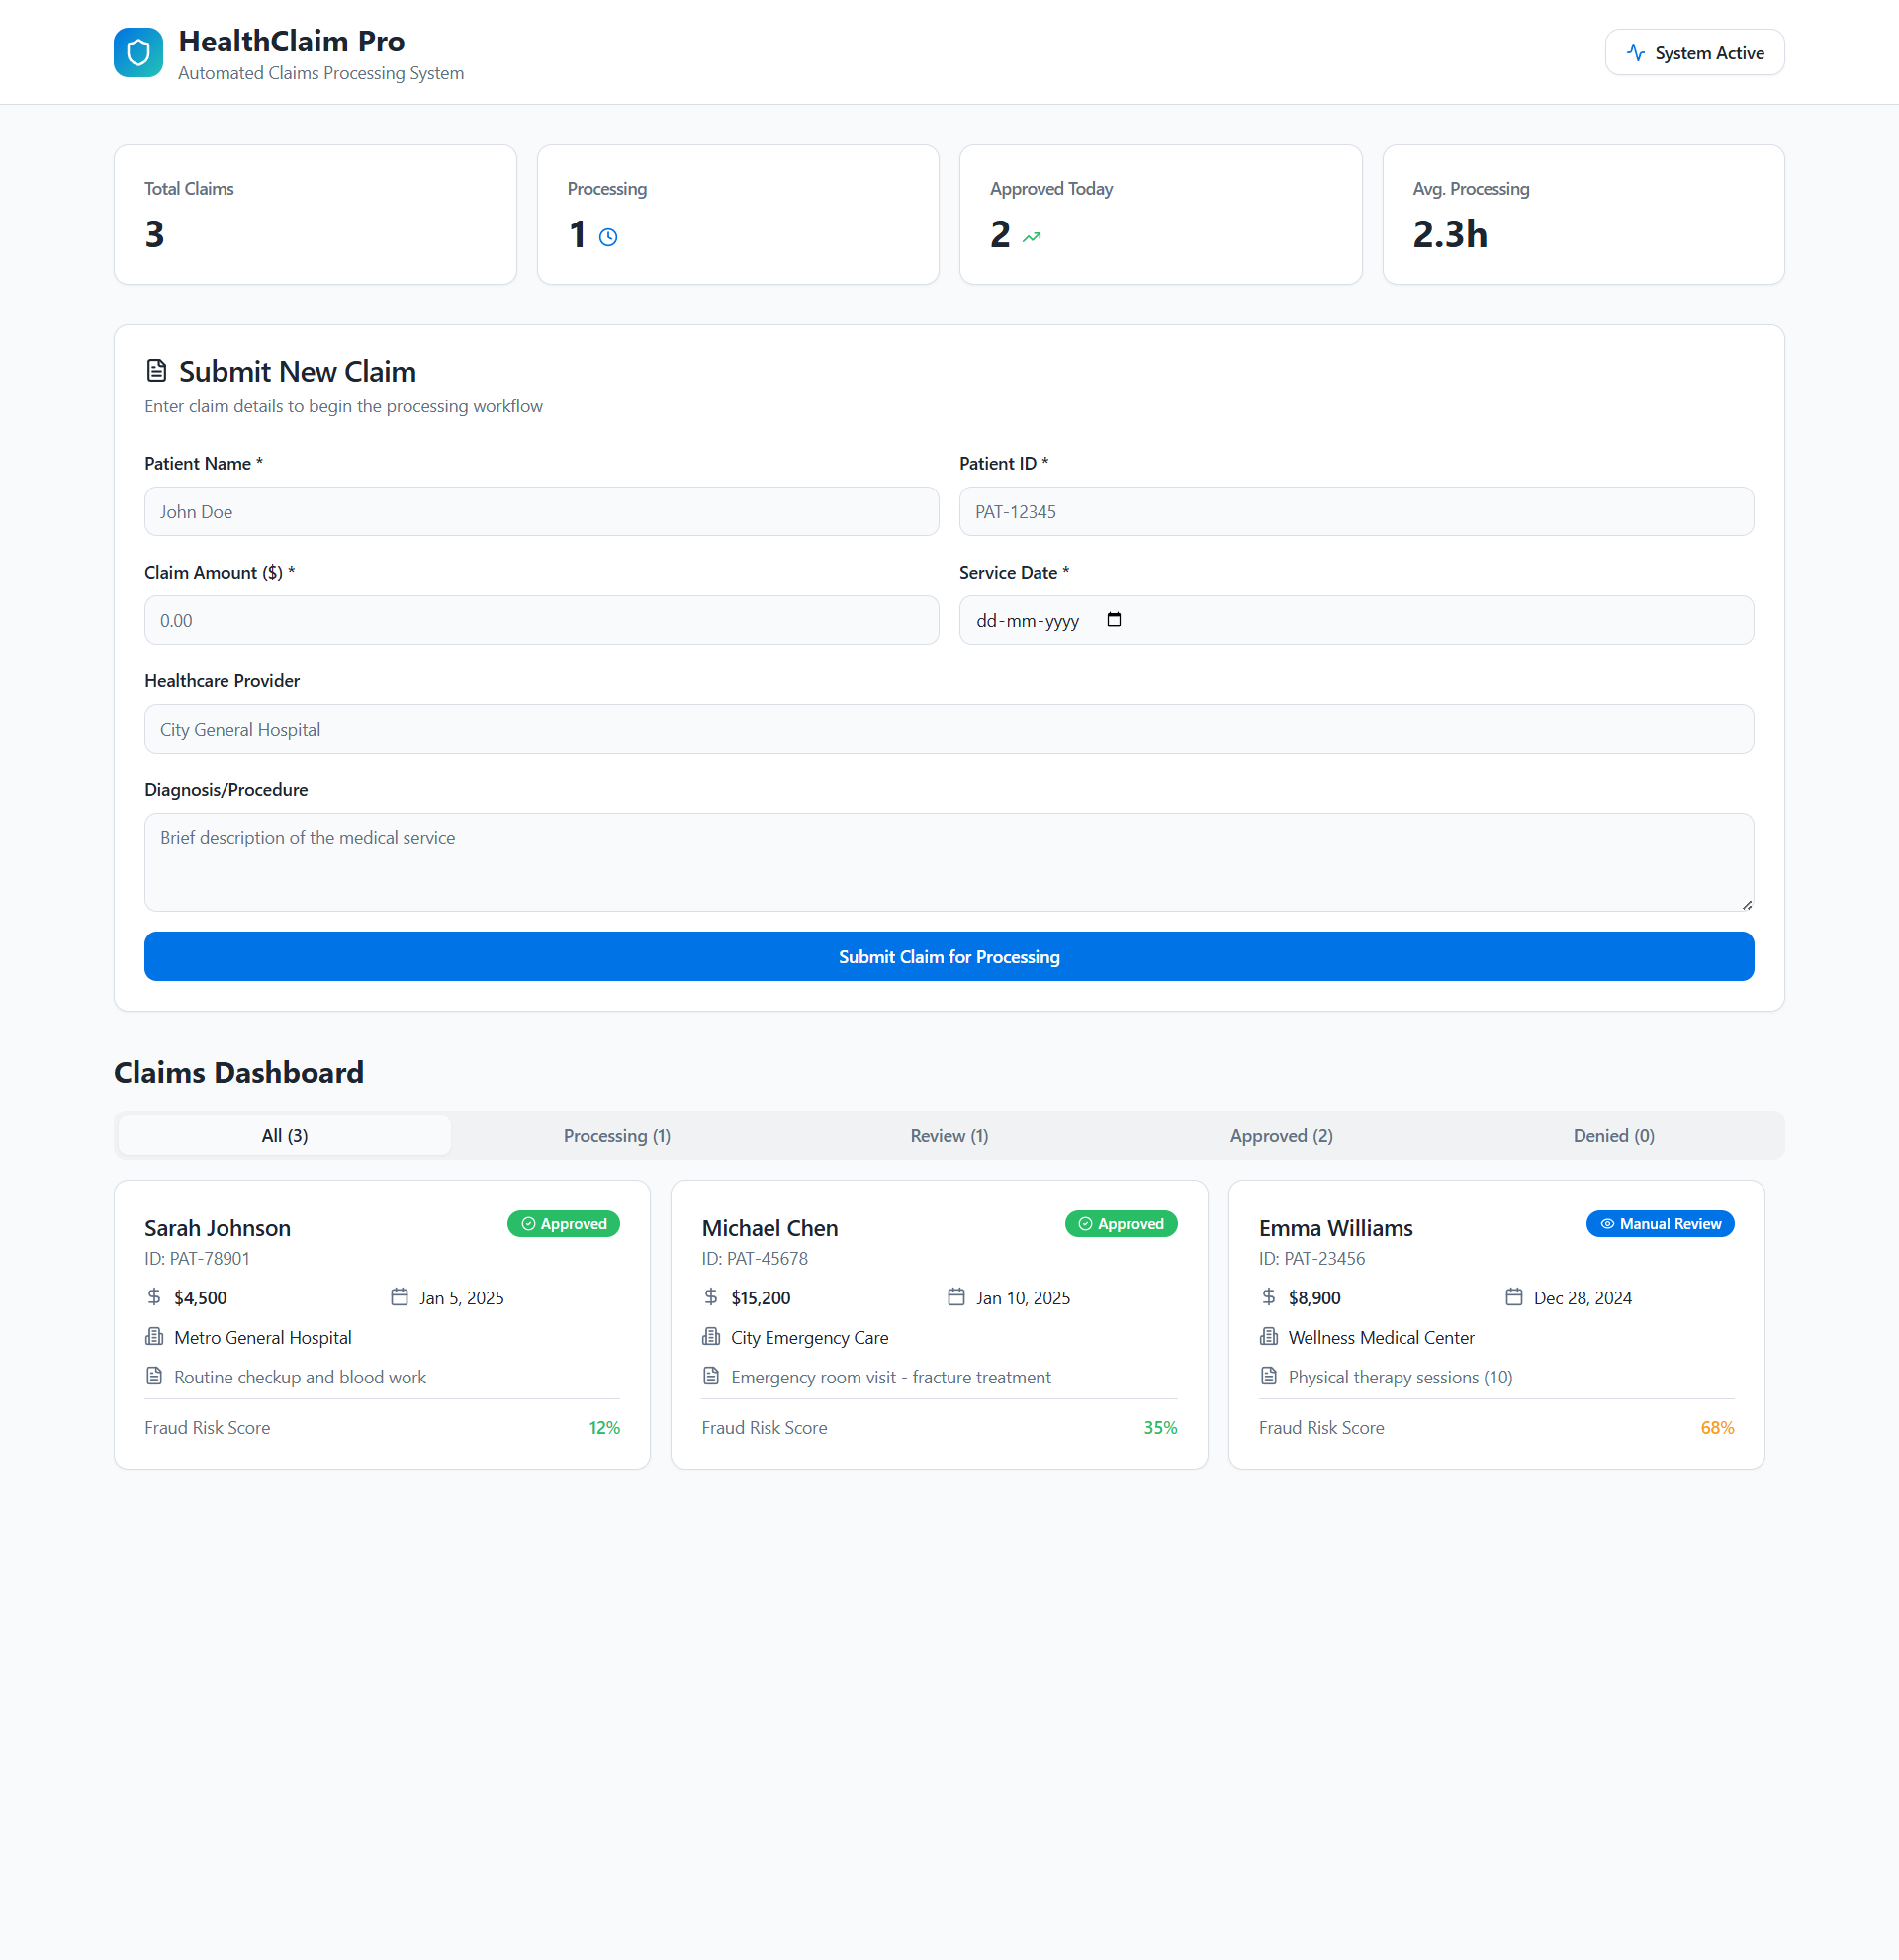Click document icon beside Emergency room visit
The width and height of the screenshot is (1899, 1960).
(711, 1376)
